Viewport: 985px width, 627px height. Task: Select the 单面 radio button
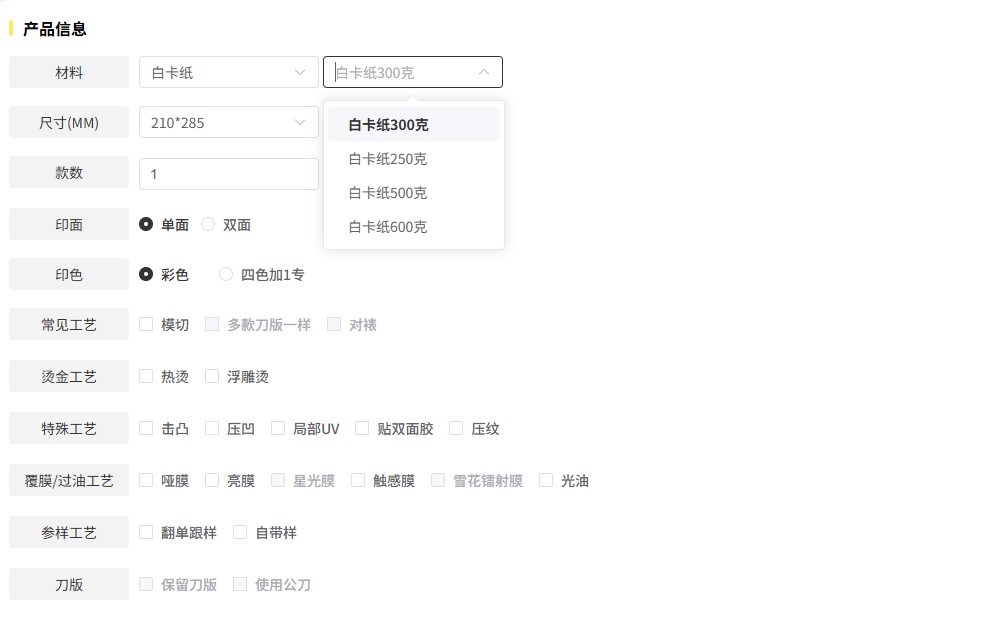145,224
